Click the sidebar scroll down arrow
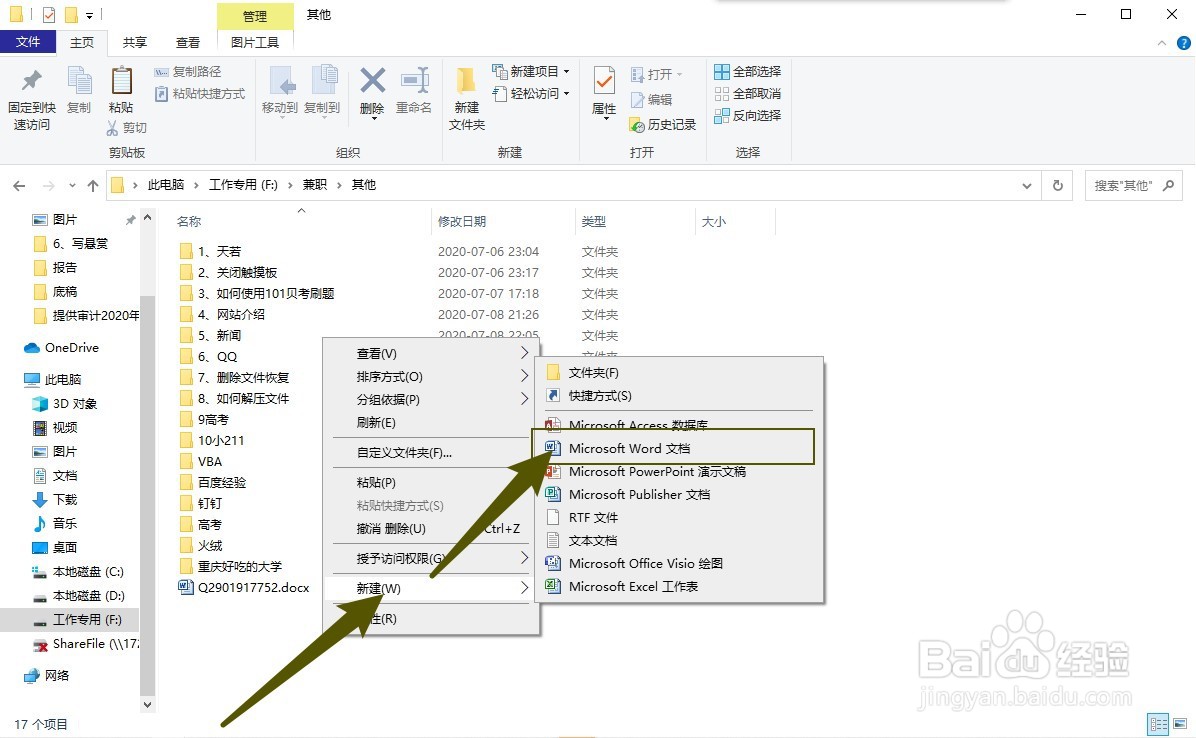Screen dimensions: 1196x738 [147, 705]
